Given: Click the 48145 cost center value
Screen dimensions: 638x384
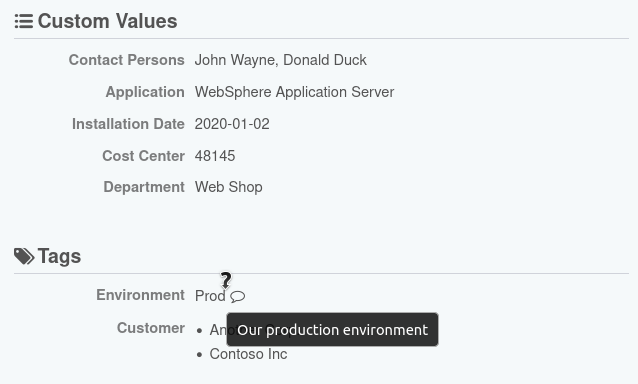Looking at the screenshot, I should (215, 156).
